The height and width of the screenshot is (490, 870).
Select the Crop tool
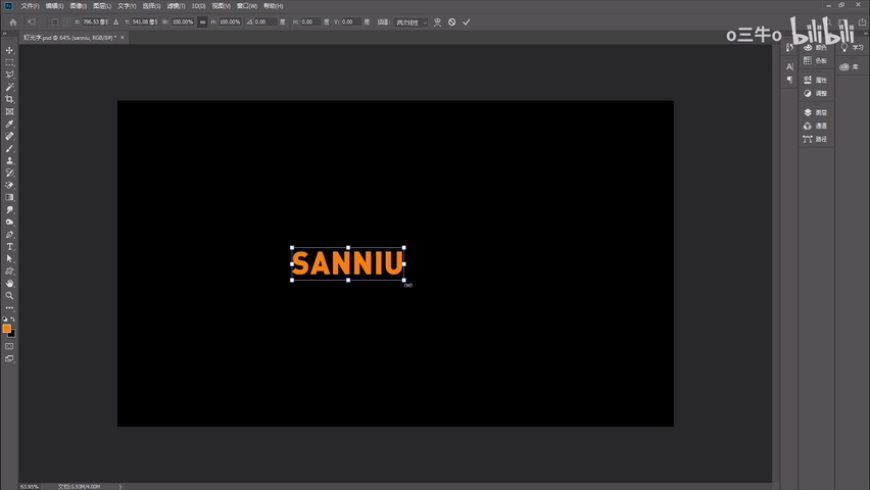coord(10,99)
